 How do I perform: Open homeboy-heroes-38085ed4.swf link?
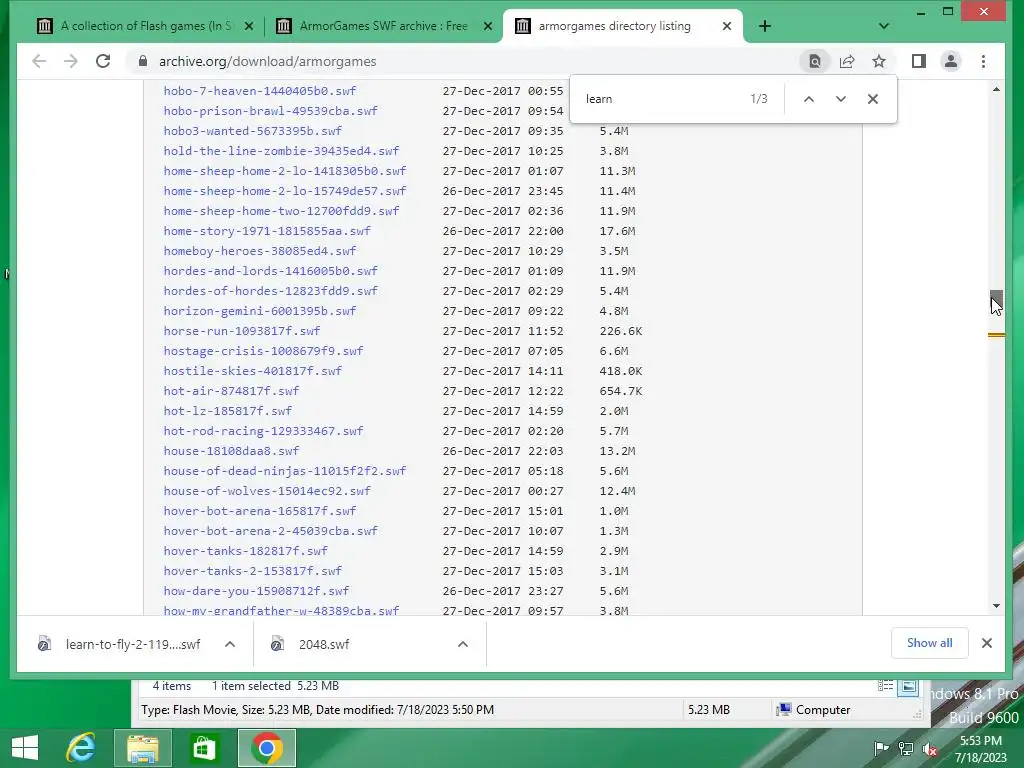(260, 251)
